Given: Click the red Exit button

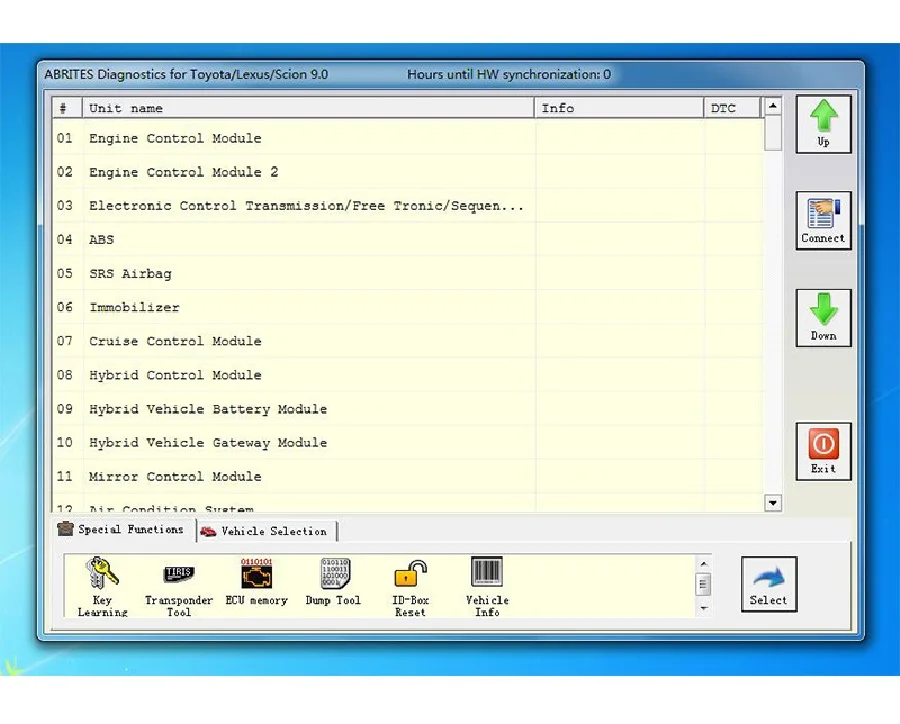Looking at the screenshot, I should pyautogui.click(x=823, y=451).
